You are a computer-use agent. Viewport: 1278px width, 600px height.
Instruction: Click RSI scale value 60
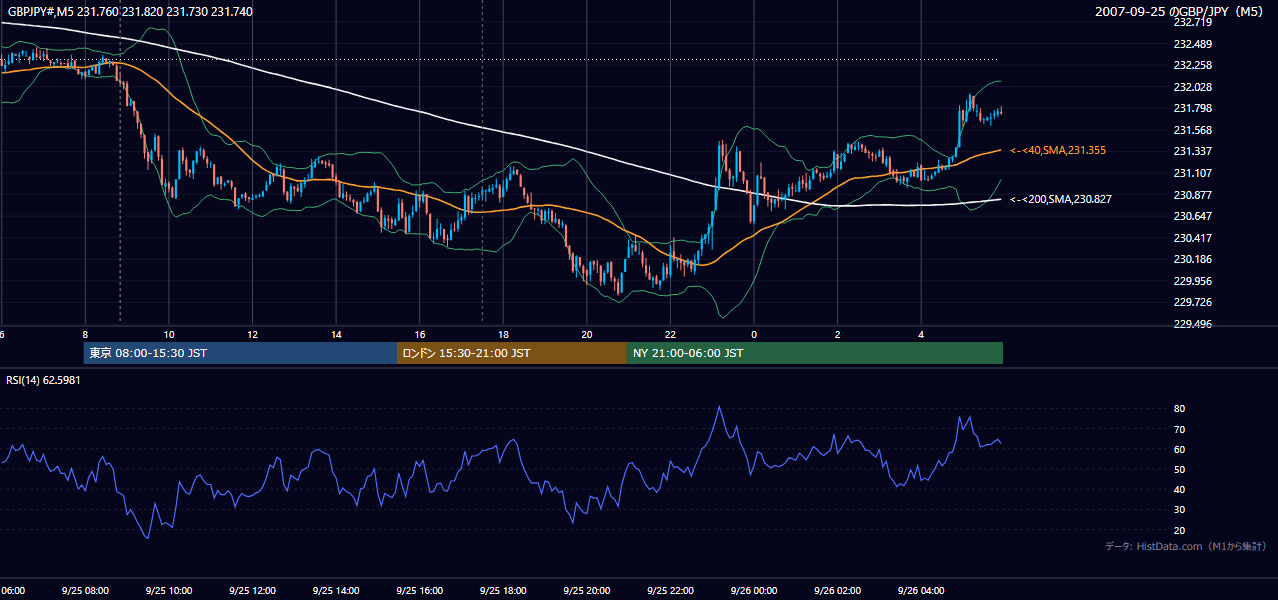(x=1179, y=449)
